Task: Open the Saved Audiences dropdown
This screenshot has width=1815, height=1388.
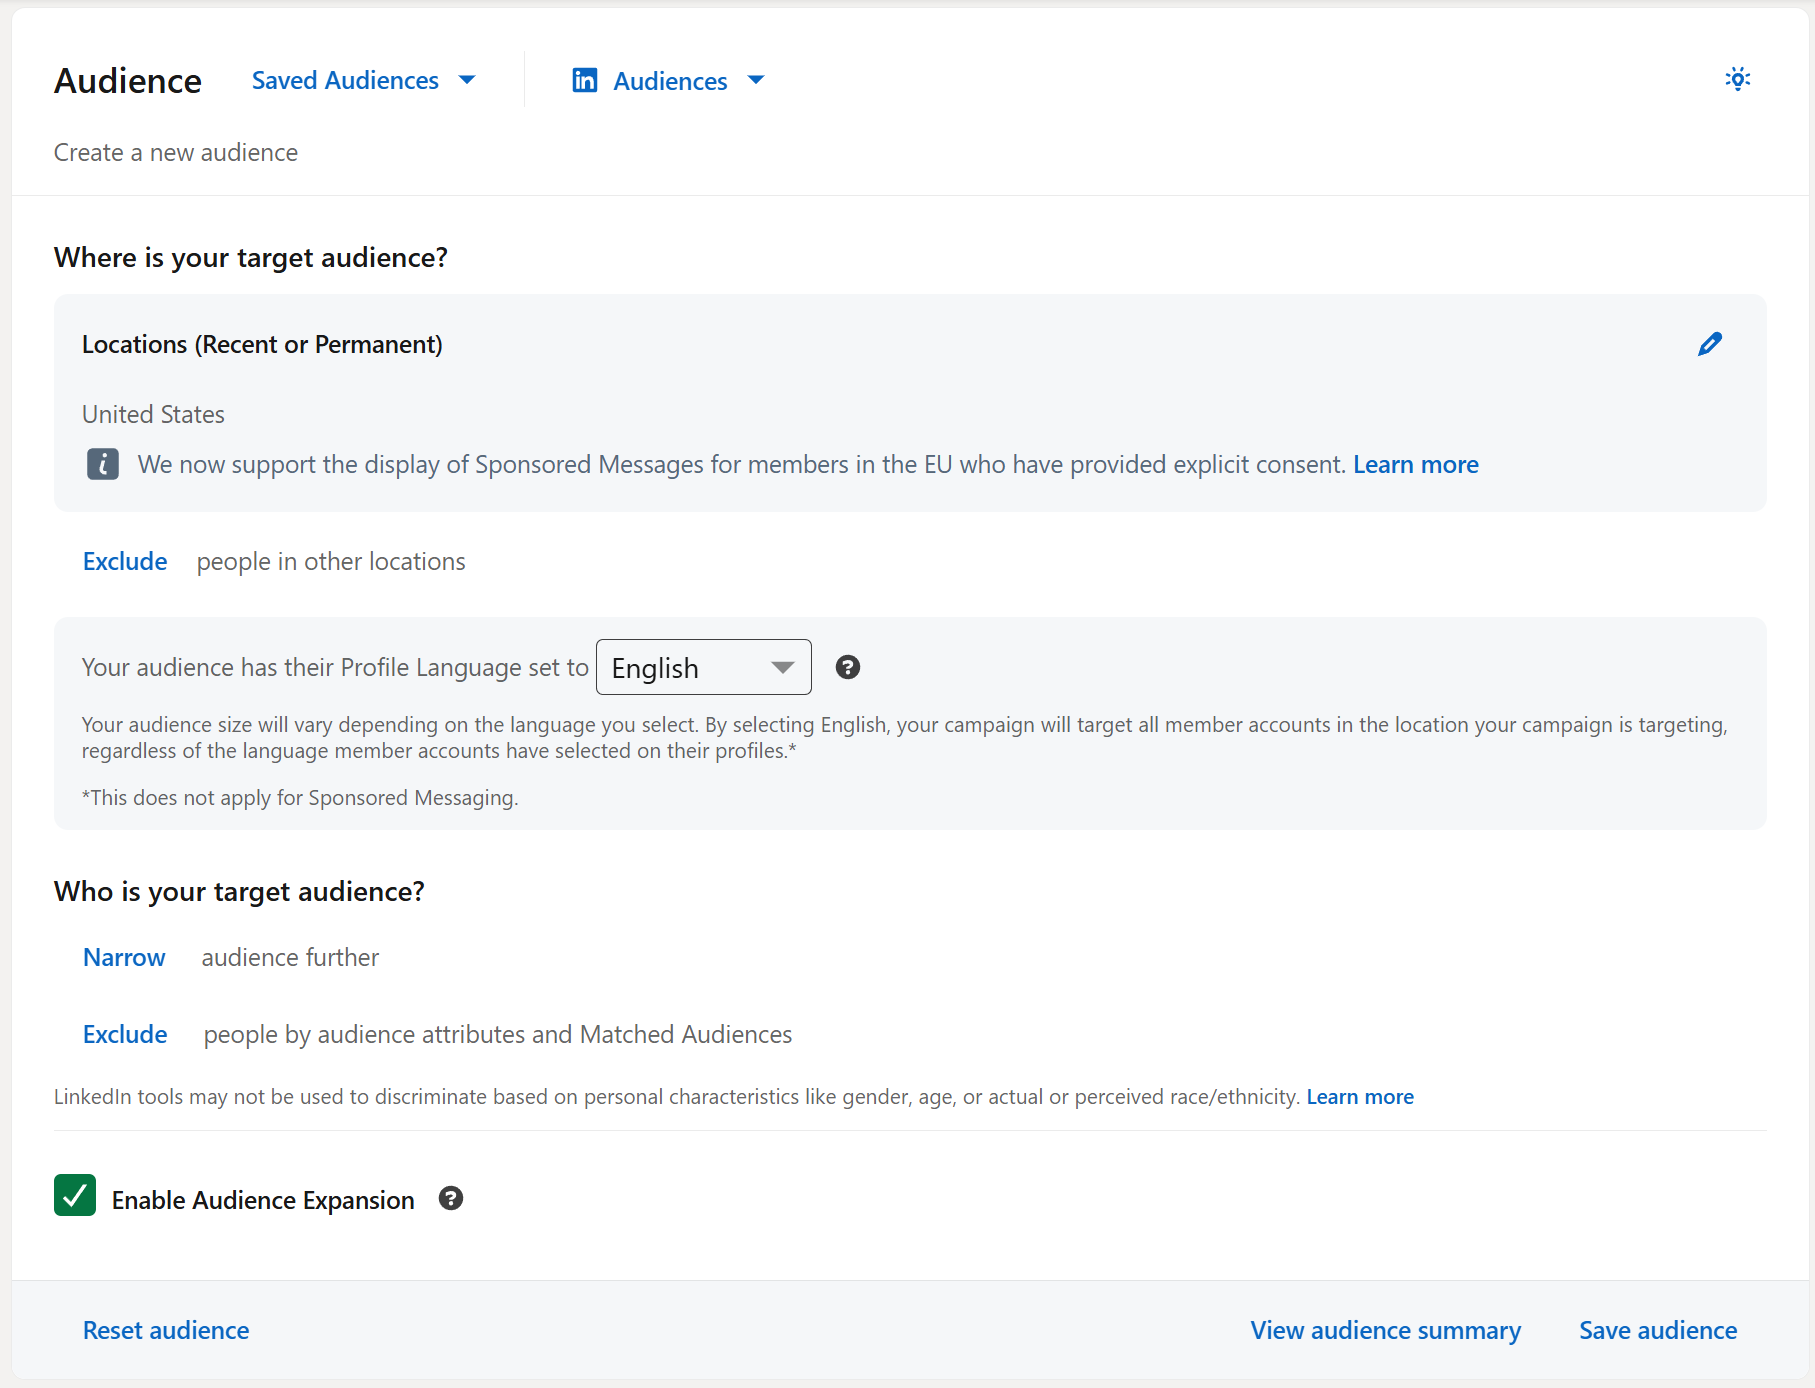Action: click(x=364, y=80)
